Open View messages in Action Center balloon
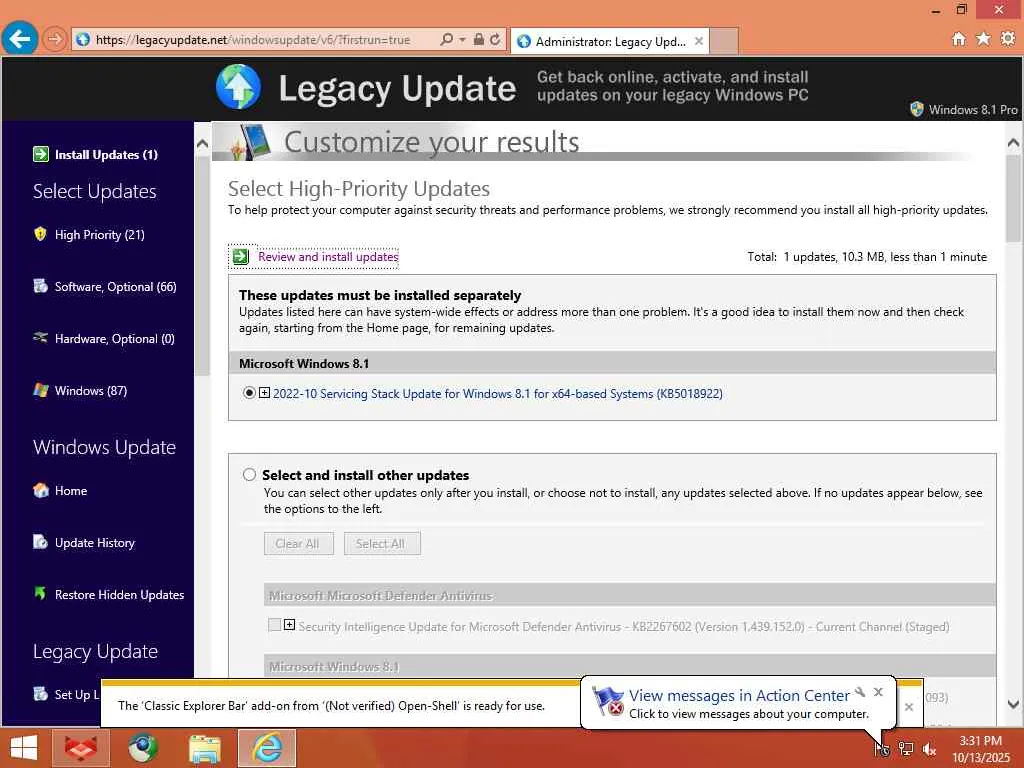The height and width of the screenshot is (768, 1024). 739,696
